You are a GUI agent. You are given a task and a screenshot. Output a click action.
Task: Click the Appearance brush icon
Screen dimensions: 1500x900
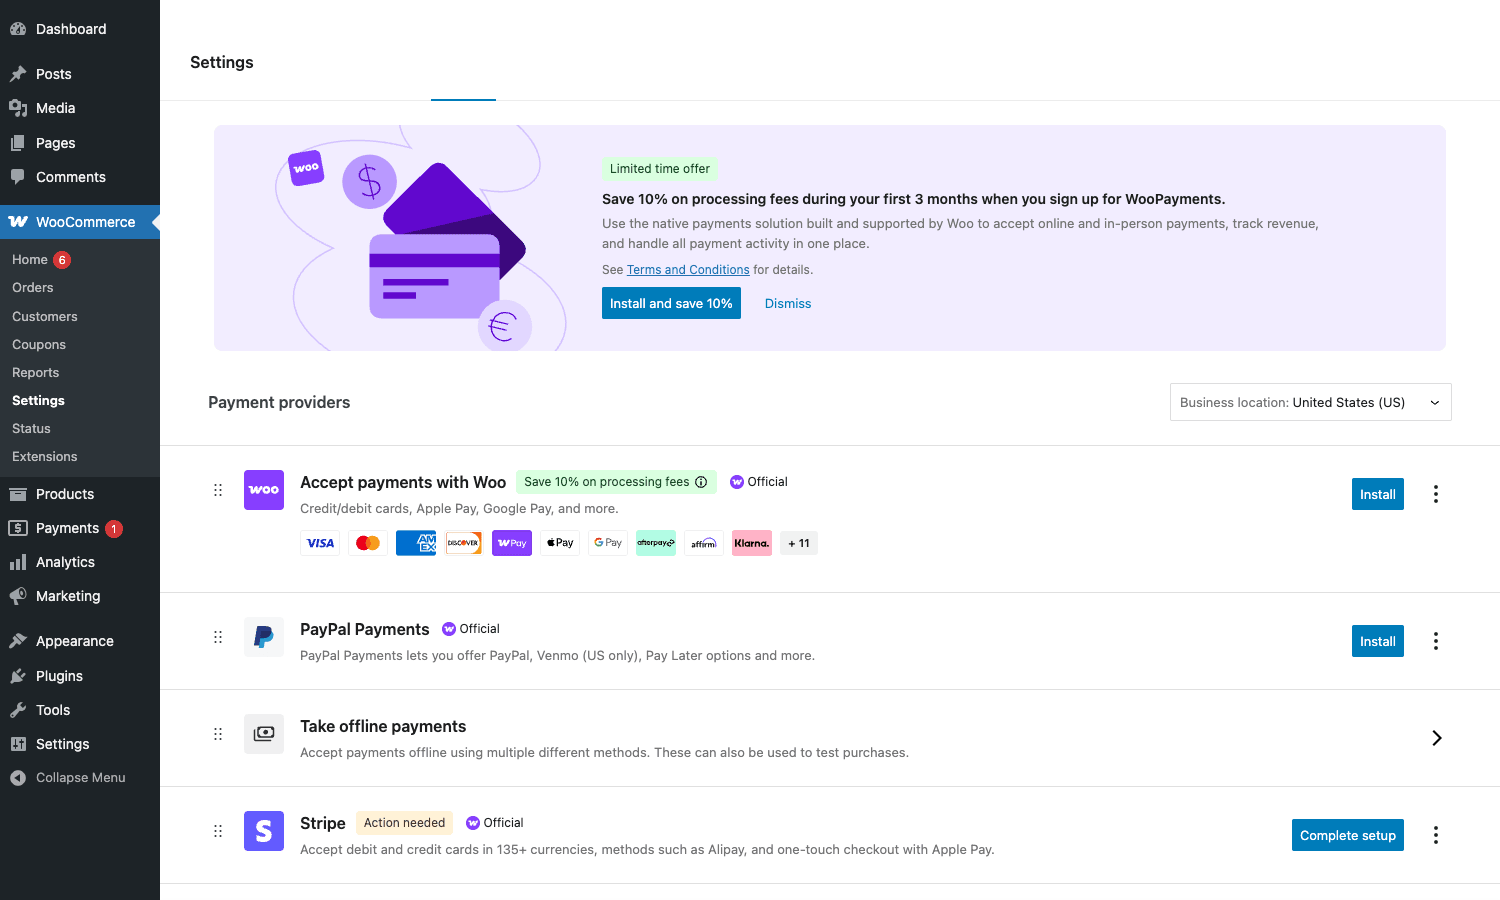coord(18,641)
